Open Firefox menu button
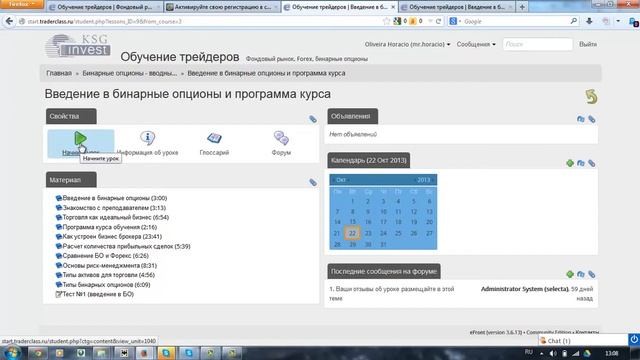 point(21,4)
